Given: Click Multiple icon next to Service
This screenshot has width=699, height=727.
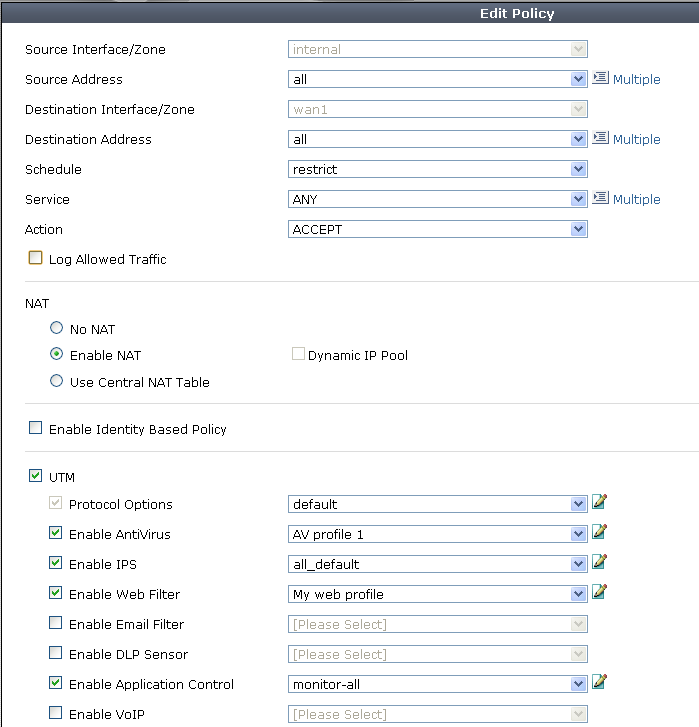Looking at the screenshot, I should pyautogui.click(x=600, y=198).
